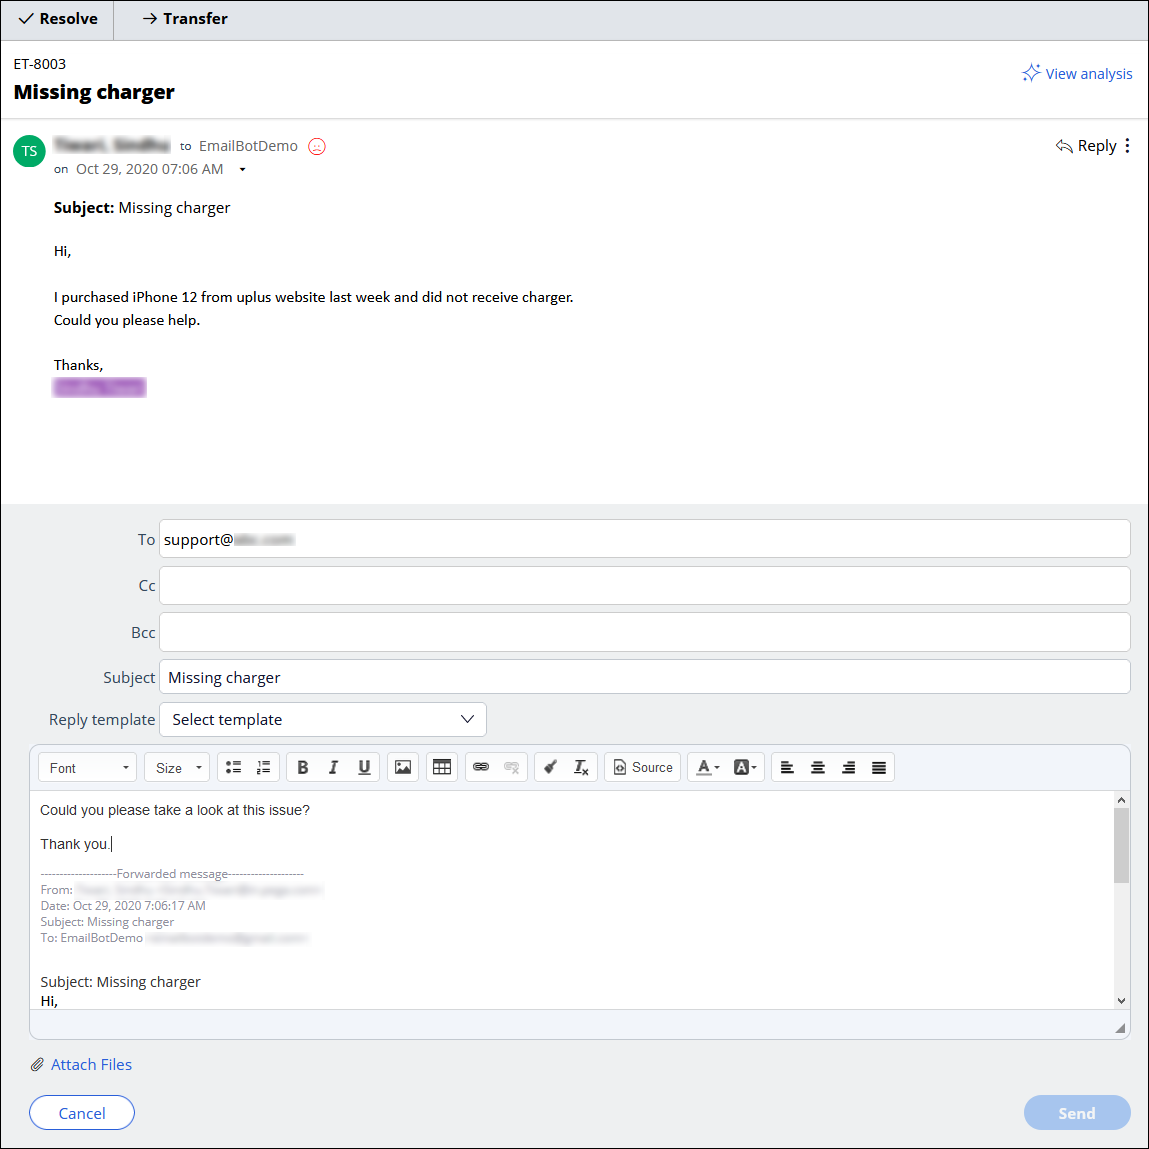
Task: Toggle underline text formatting
Action: tap(364, 767)
